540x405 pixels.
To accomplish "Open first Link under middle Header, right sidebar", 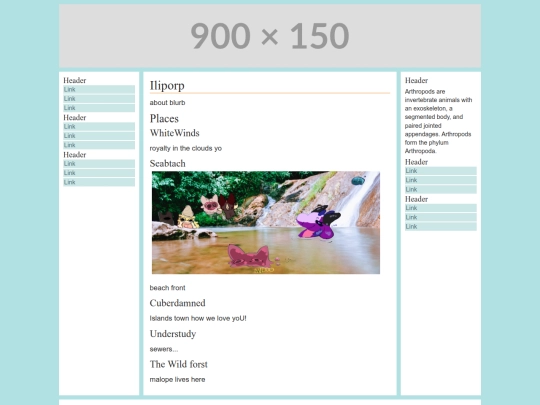I will point(441,171).
